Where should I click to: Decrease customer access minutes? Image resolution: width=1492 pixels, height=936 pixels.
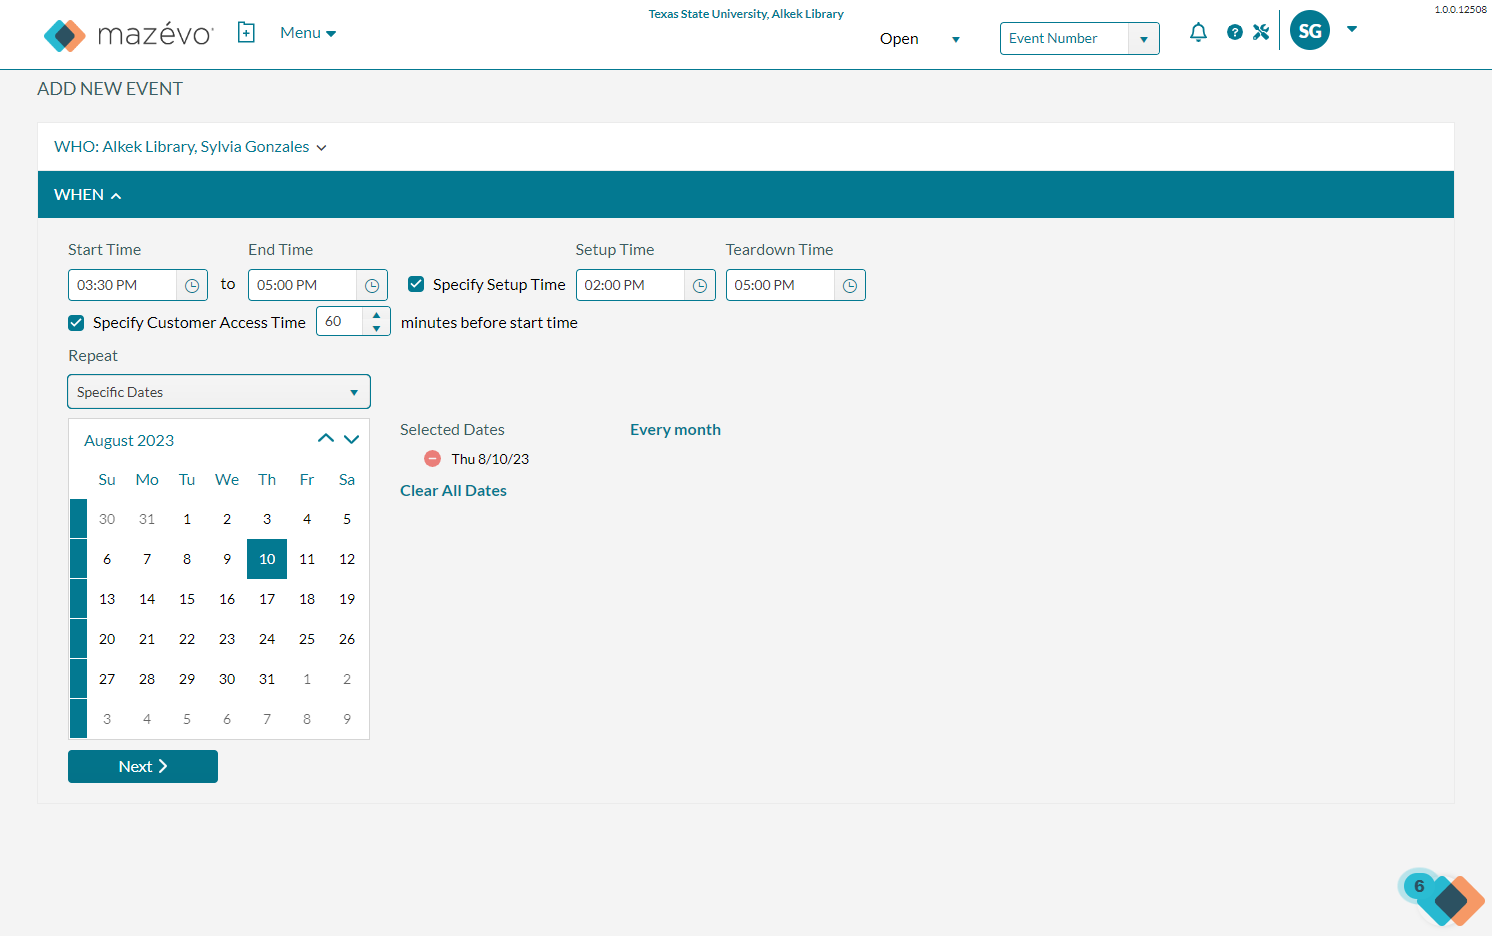pyautogui.click(x=376, y=328)
